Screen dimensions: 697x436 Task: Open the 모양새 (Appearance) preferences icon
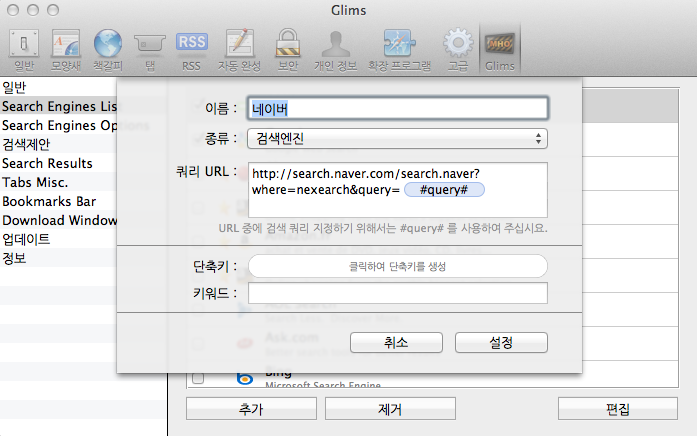65,50
